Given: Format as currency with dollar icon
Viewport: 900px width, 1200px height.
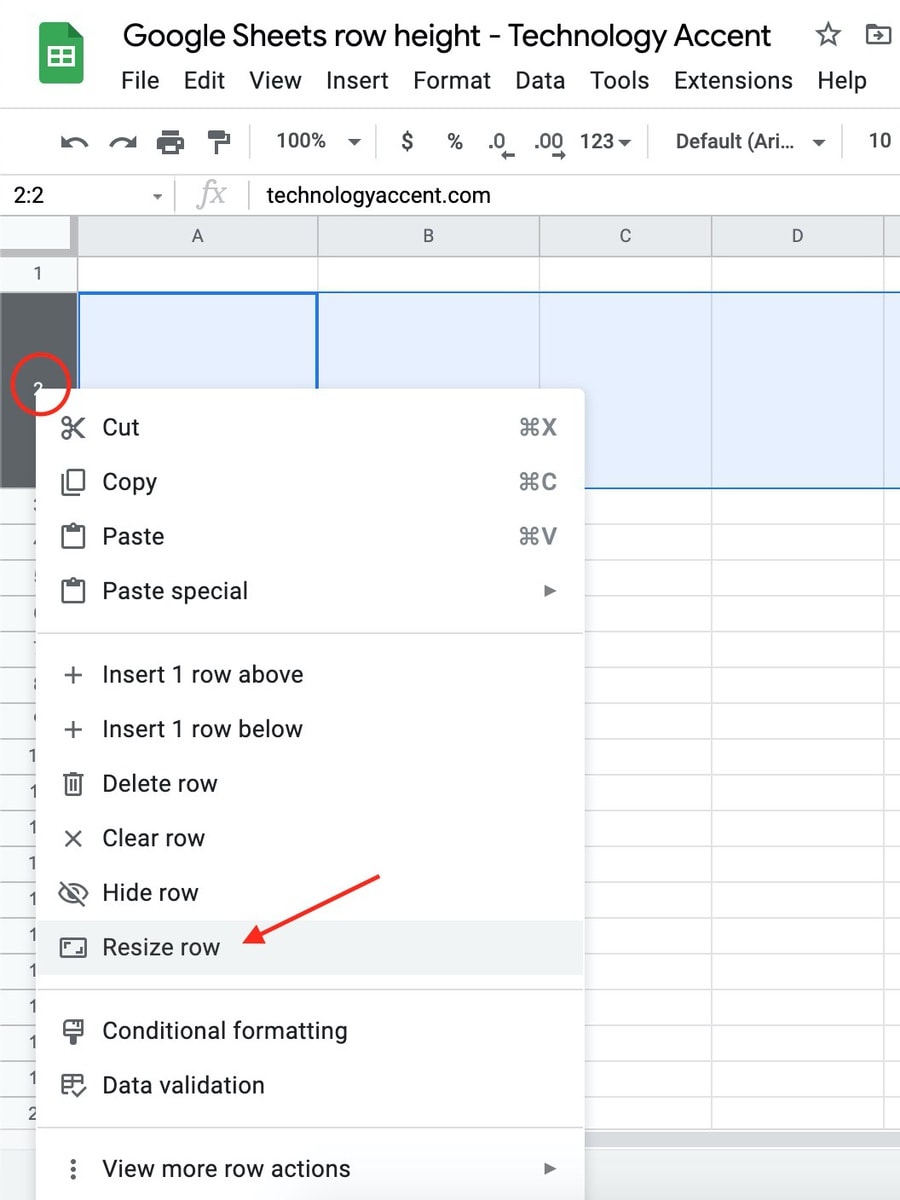Looking at the screenshot, I should (407, 142).
